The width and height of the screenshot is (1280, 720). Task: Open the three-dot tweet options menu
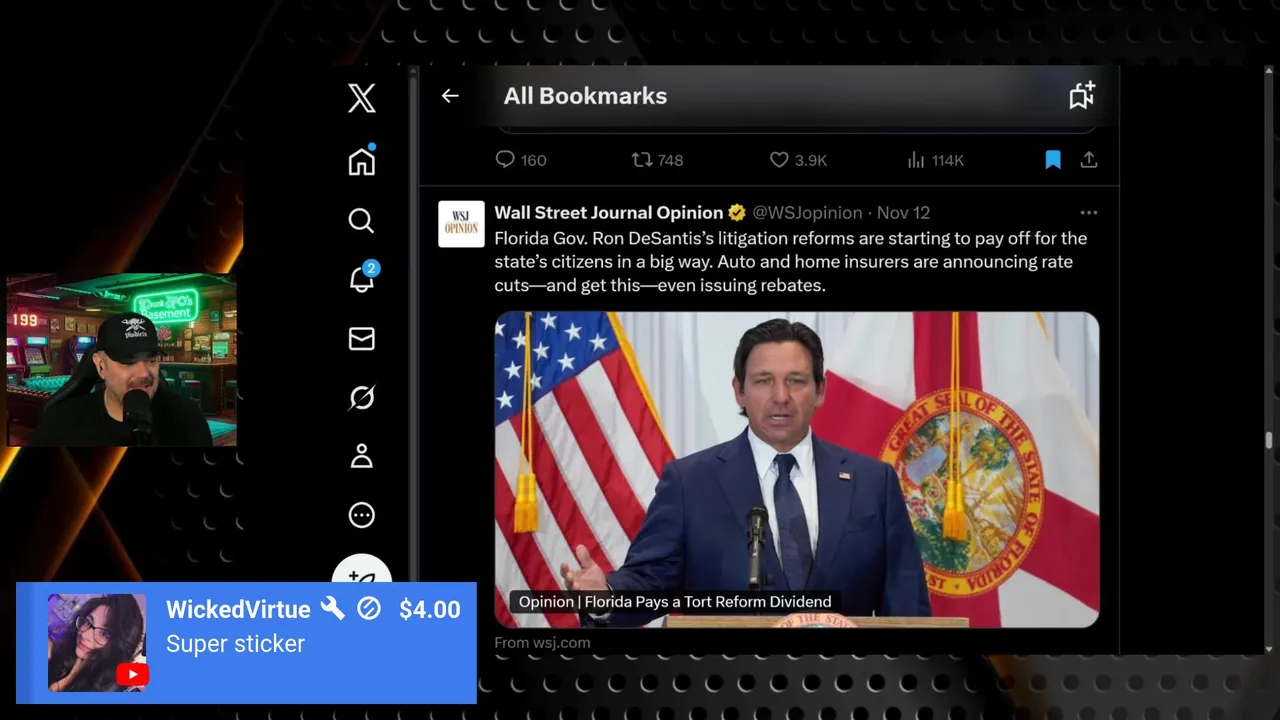point(1089,212)
